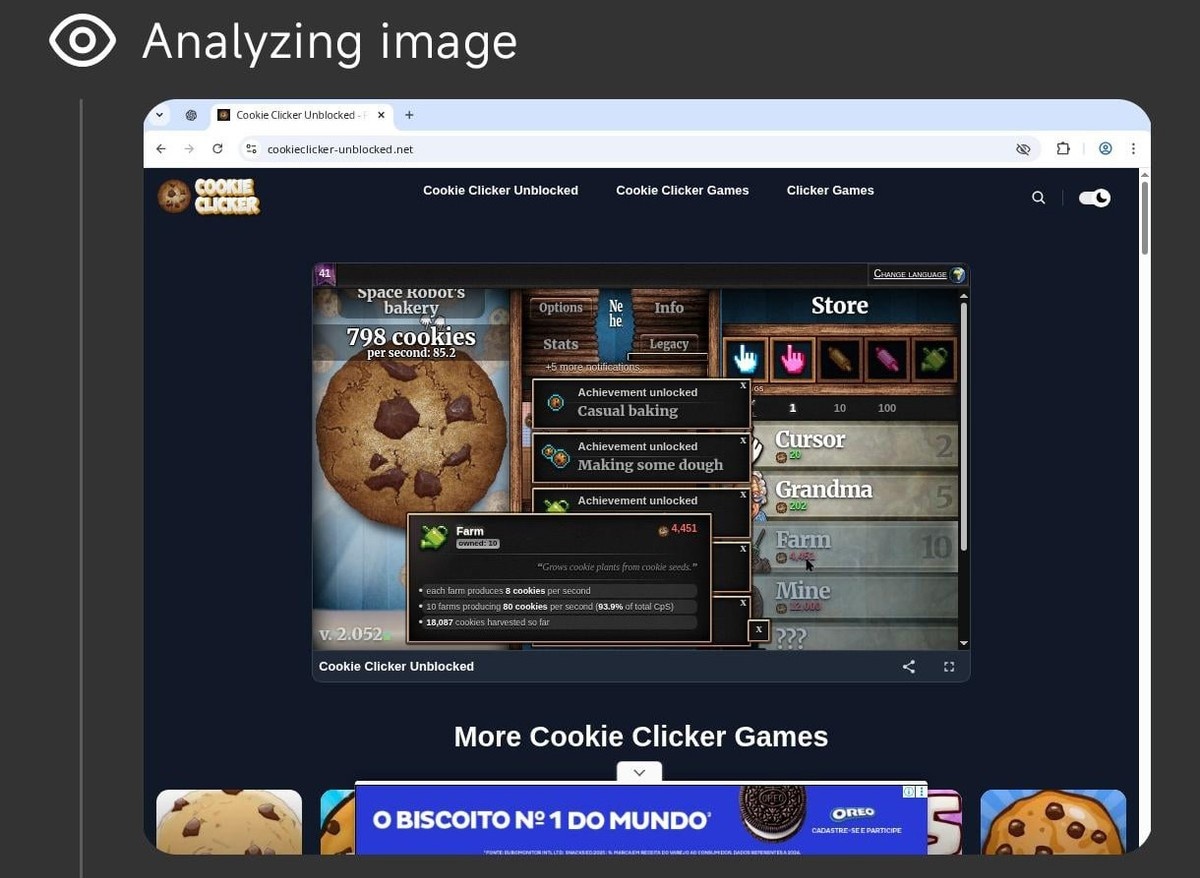
Task: Open the Clicker Games menu item
Action: (x=830, y=190)
